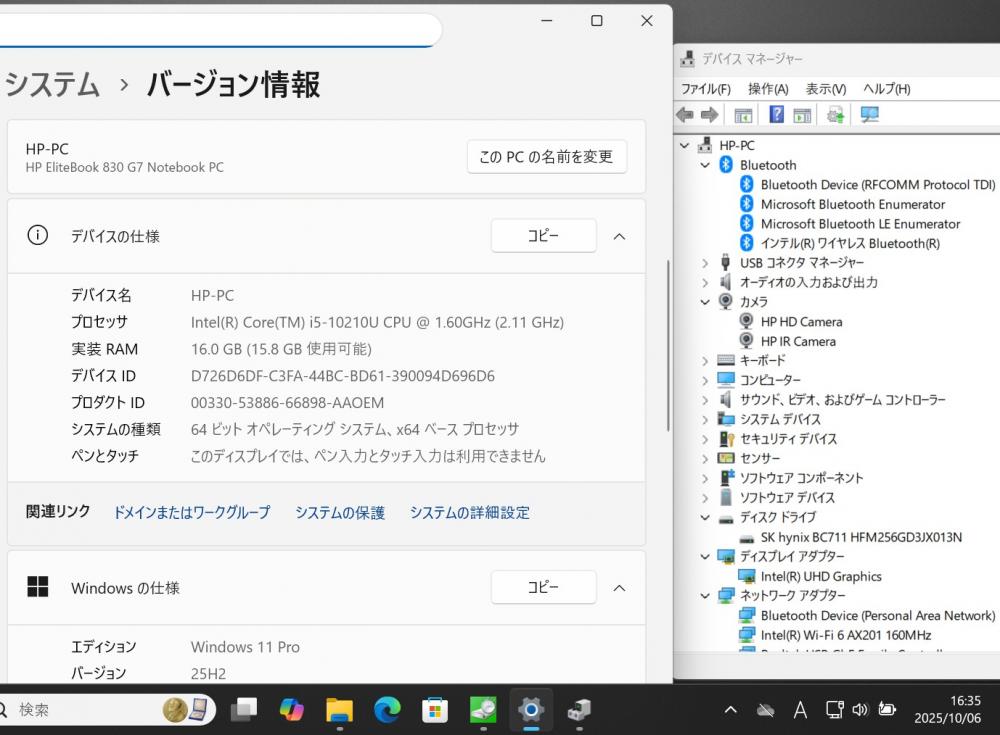Collapse the デバイスの仕様 section chevron
This screenshot has height=735, width=1000.
(619, 237)
